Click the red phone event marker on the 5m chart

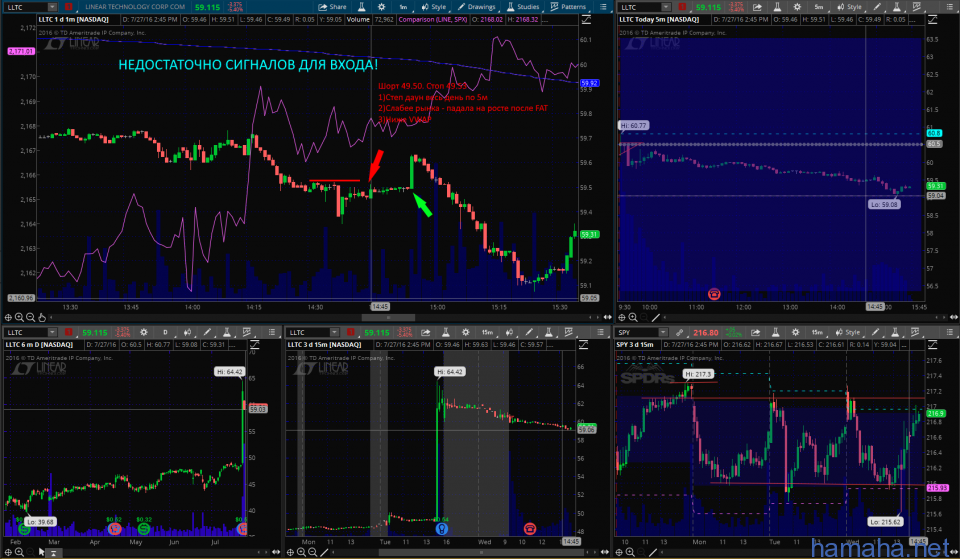[713, 294]
